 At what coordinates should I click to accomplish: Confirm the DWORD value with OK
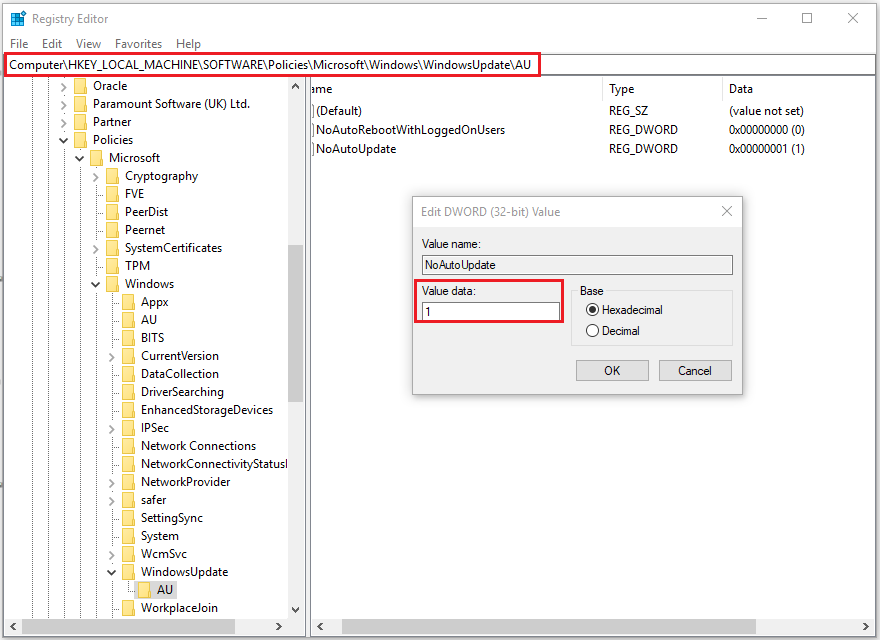tap(612, 371)
